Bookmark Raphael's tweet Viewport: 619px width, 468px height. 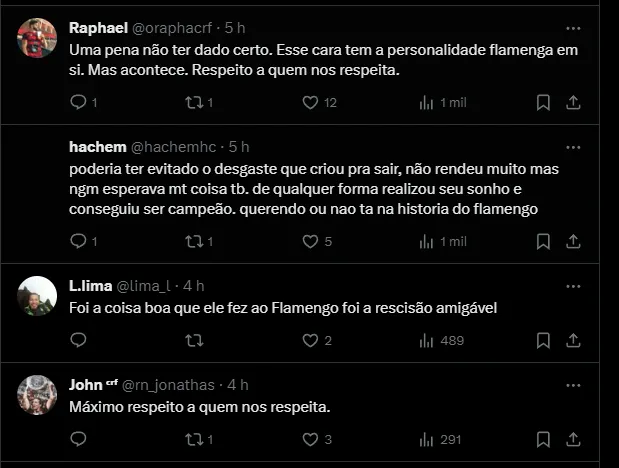pos(543,102)
